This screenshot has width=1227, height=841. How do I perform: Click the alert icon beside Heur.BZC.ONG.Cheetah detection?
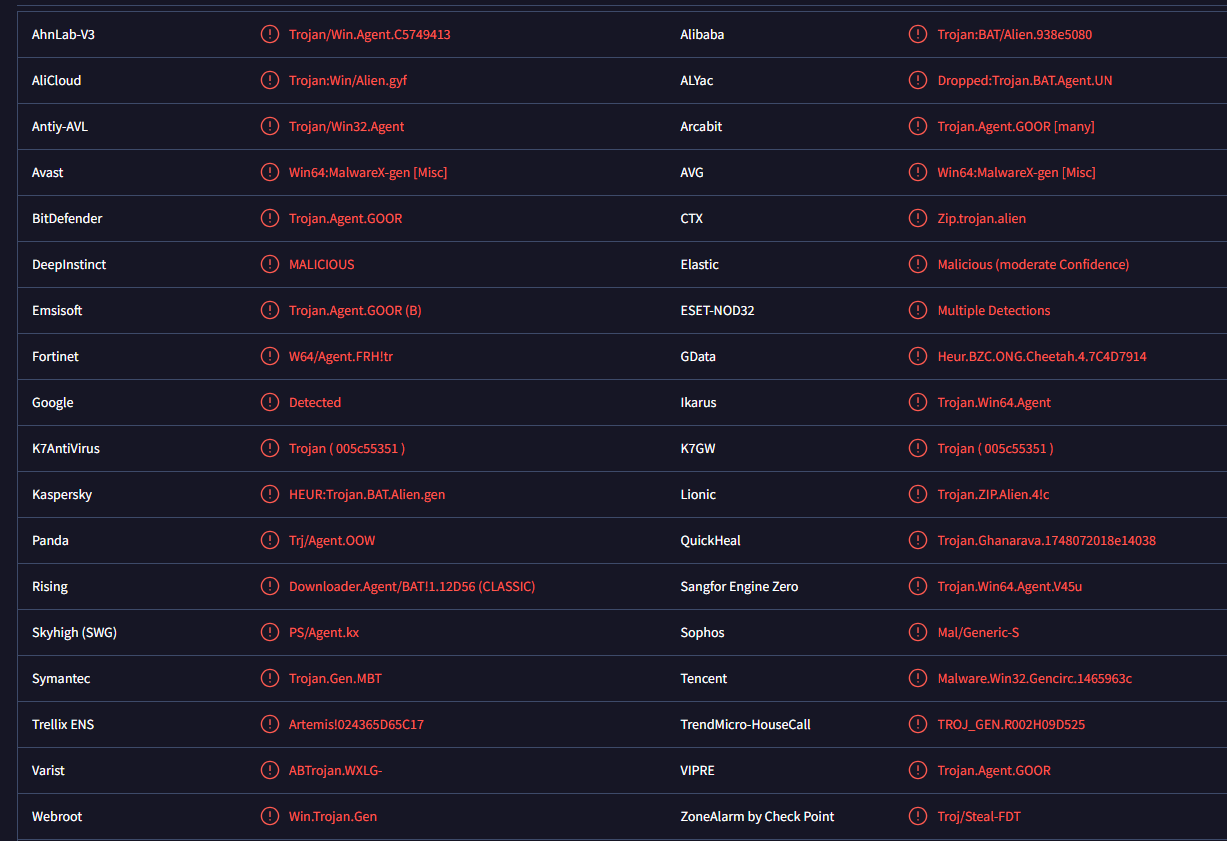(918, 356)
